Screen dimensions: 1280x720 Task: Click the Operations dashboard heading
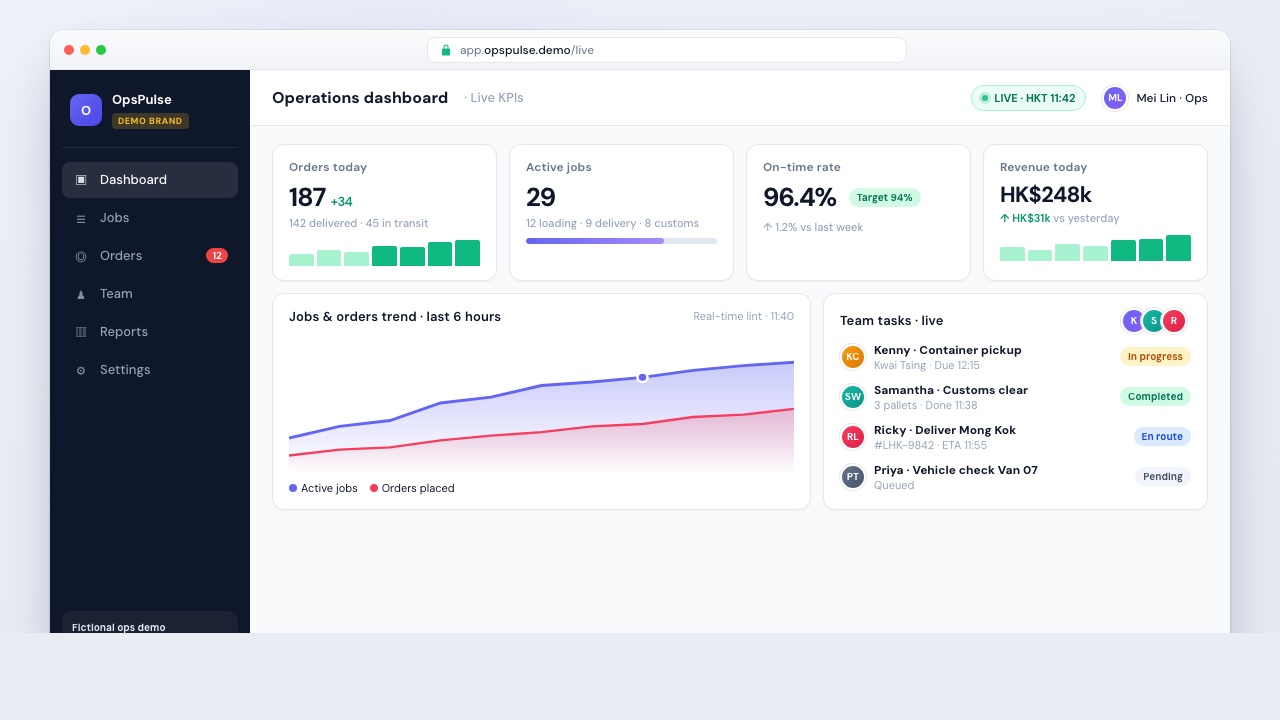pos(360,98)
